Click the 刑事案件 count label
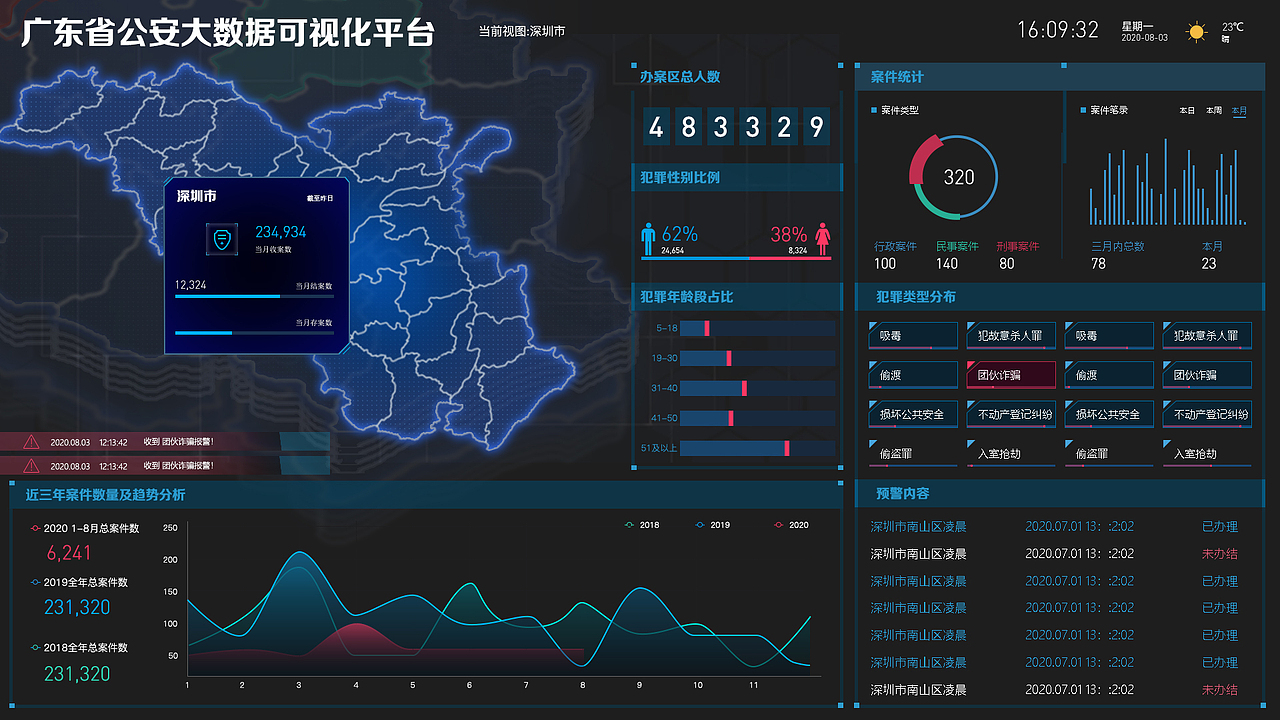1280x720 pixels. (1018, 246)
